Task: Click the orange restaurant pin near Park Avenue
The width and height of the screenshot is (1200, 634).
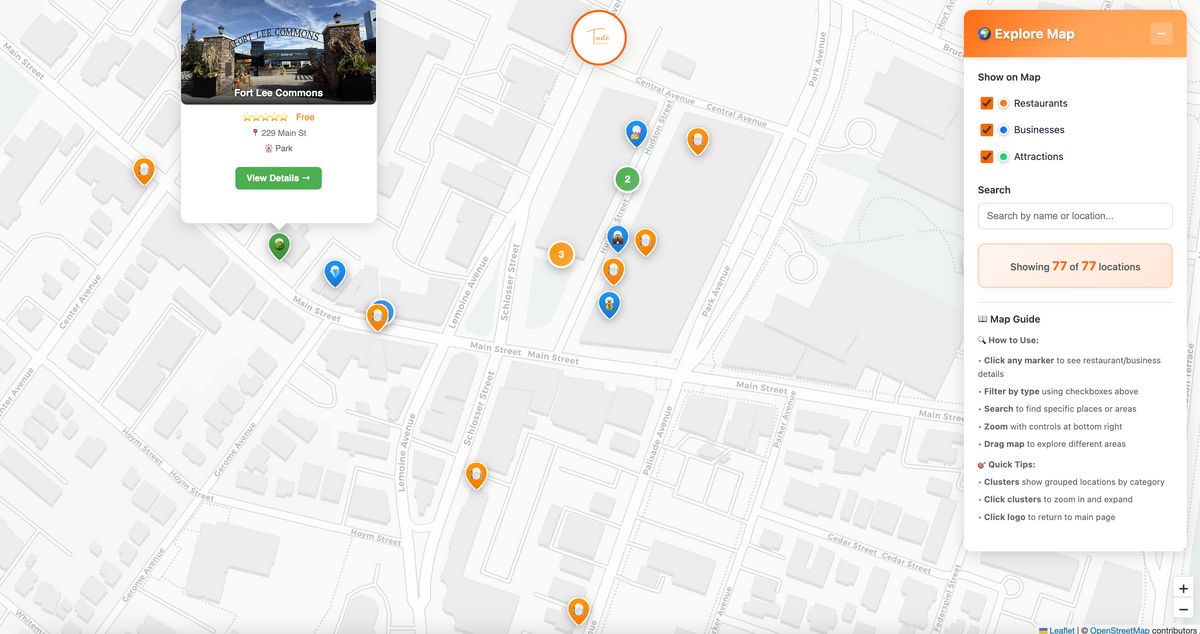Action: pos(697,140)
